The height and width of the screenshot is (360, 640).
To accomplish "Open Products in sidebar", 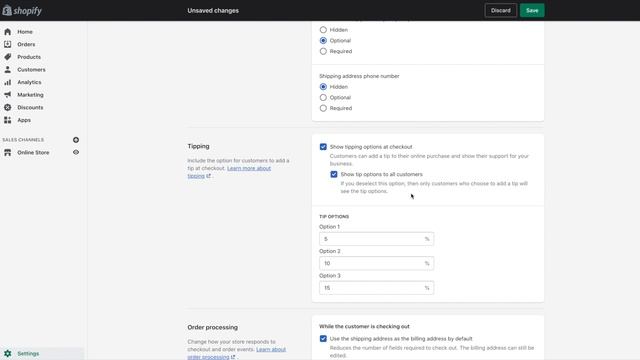I will pyautogui.click(x=29, y=57).
